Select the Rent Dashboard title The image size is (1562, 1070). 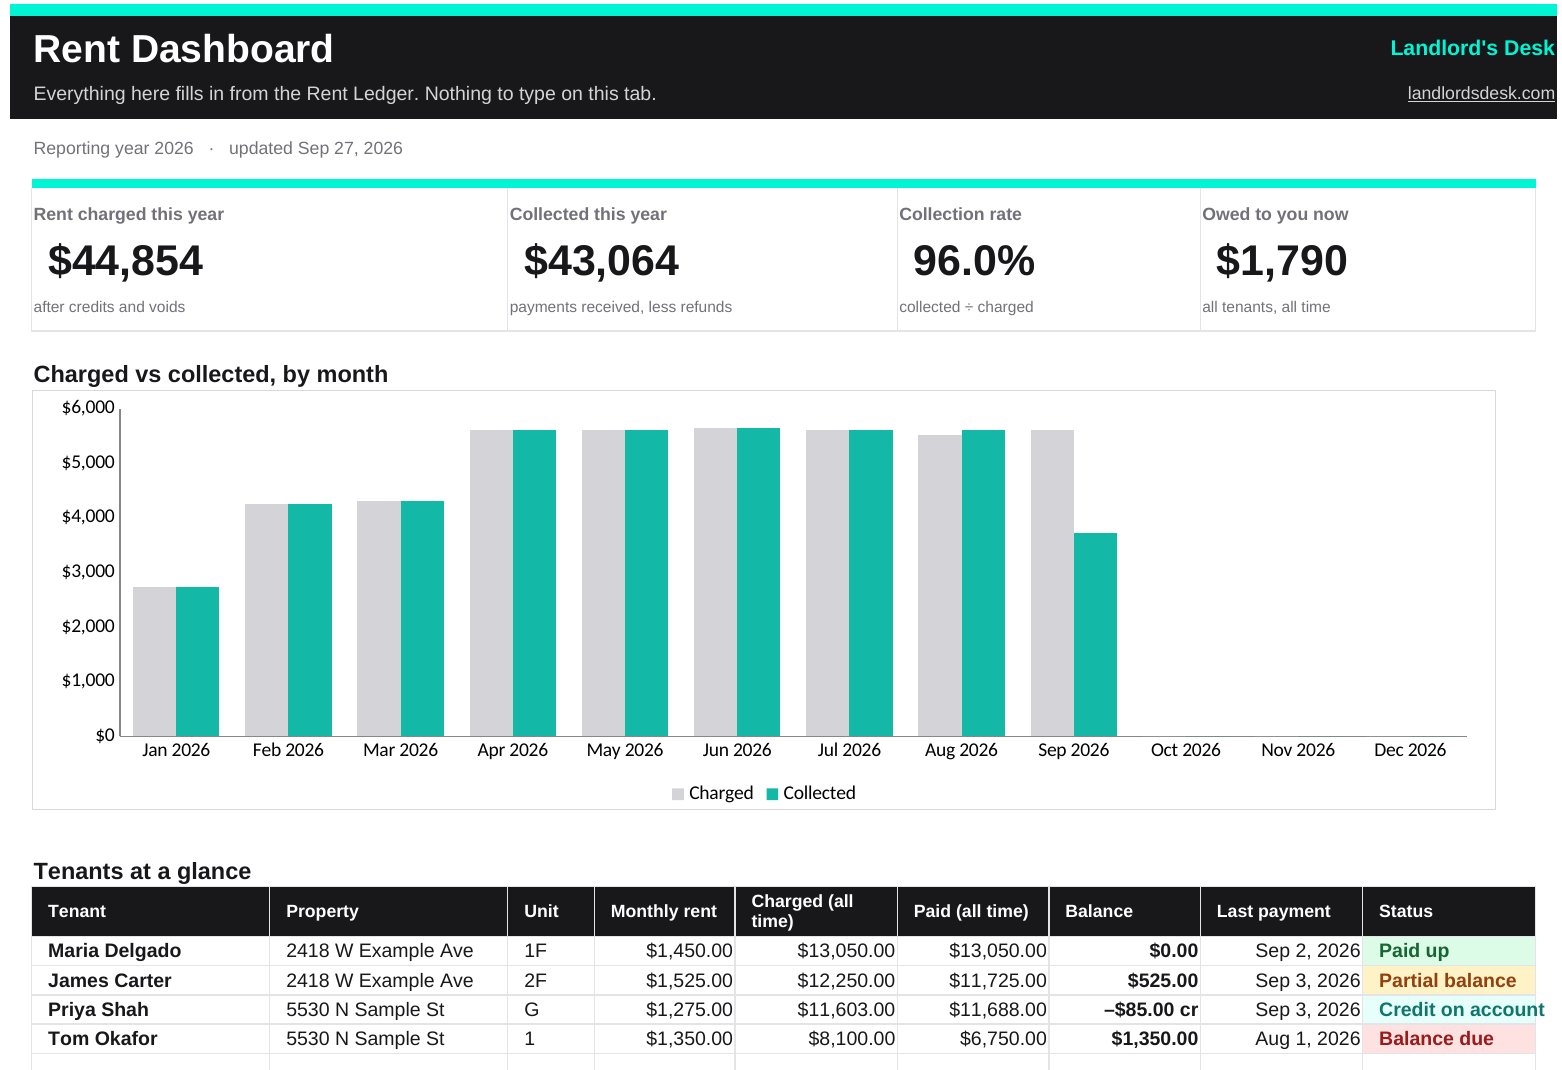(x=183, y=49)
